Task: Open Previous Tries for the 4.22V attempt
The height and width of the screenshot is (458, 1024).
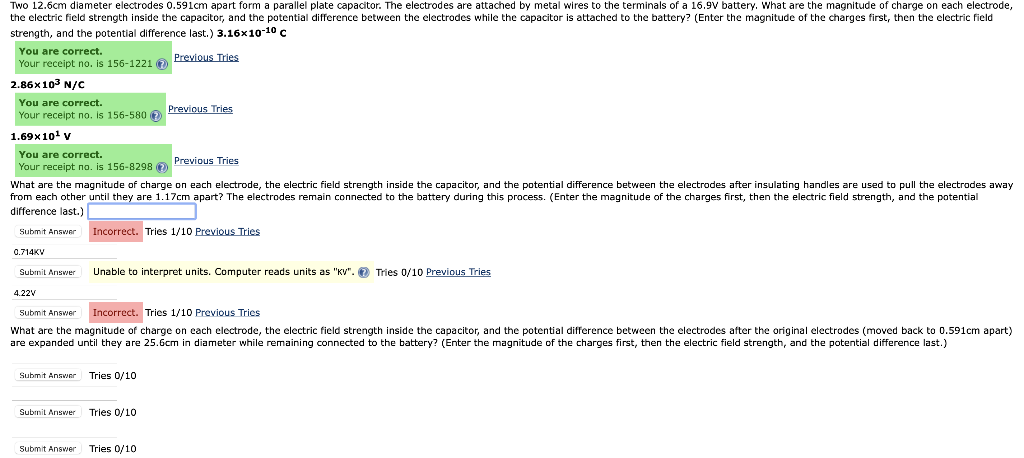Action: coord(227,312)
